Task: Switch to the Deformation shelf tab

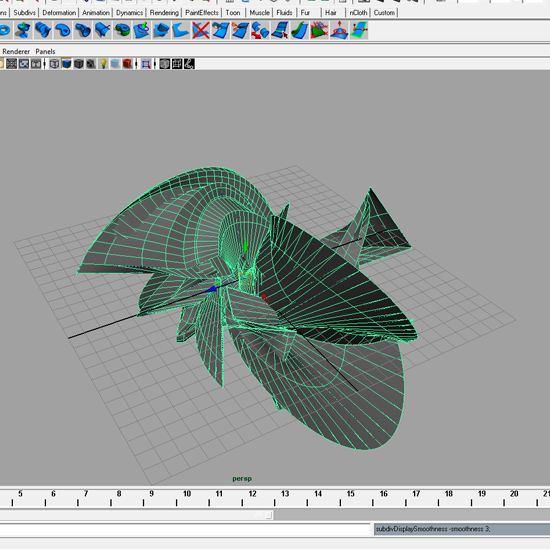Action: pos(59,13)
